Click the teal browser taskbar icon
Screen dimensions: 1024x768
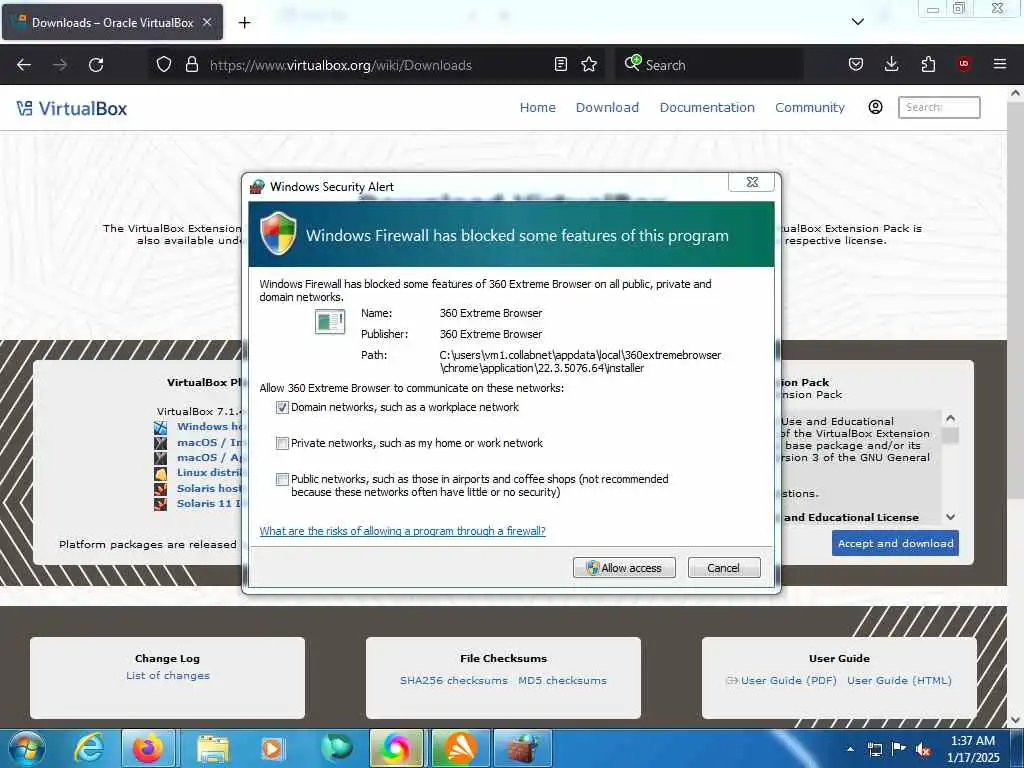[336, 748]
